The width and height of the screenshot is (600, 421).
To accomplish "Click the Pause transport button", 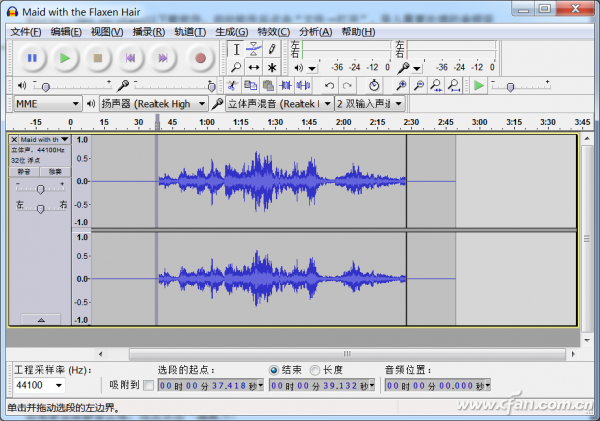I will coord(32,58).
